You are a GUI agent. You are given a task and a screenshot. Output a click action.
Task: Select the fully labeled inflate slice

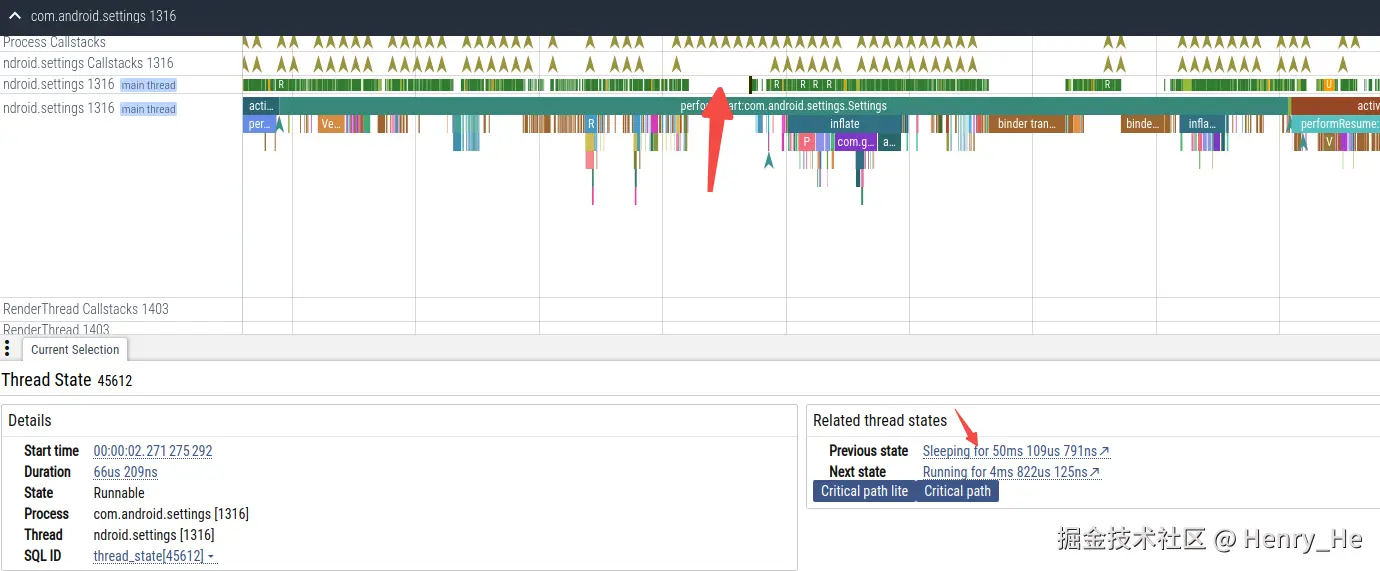coord(845,124)
